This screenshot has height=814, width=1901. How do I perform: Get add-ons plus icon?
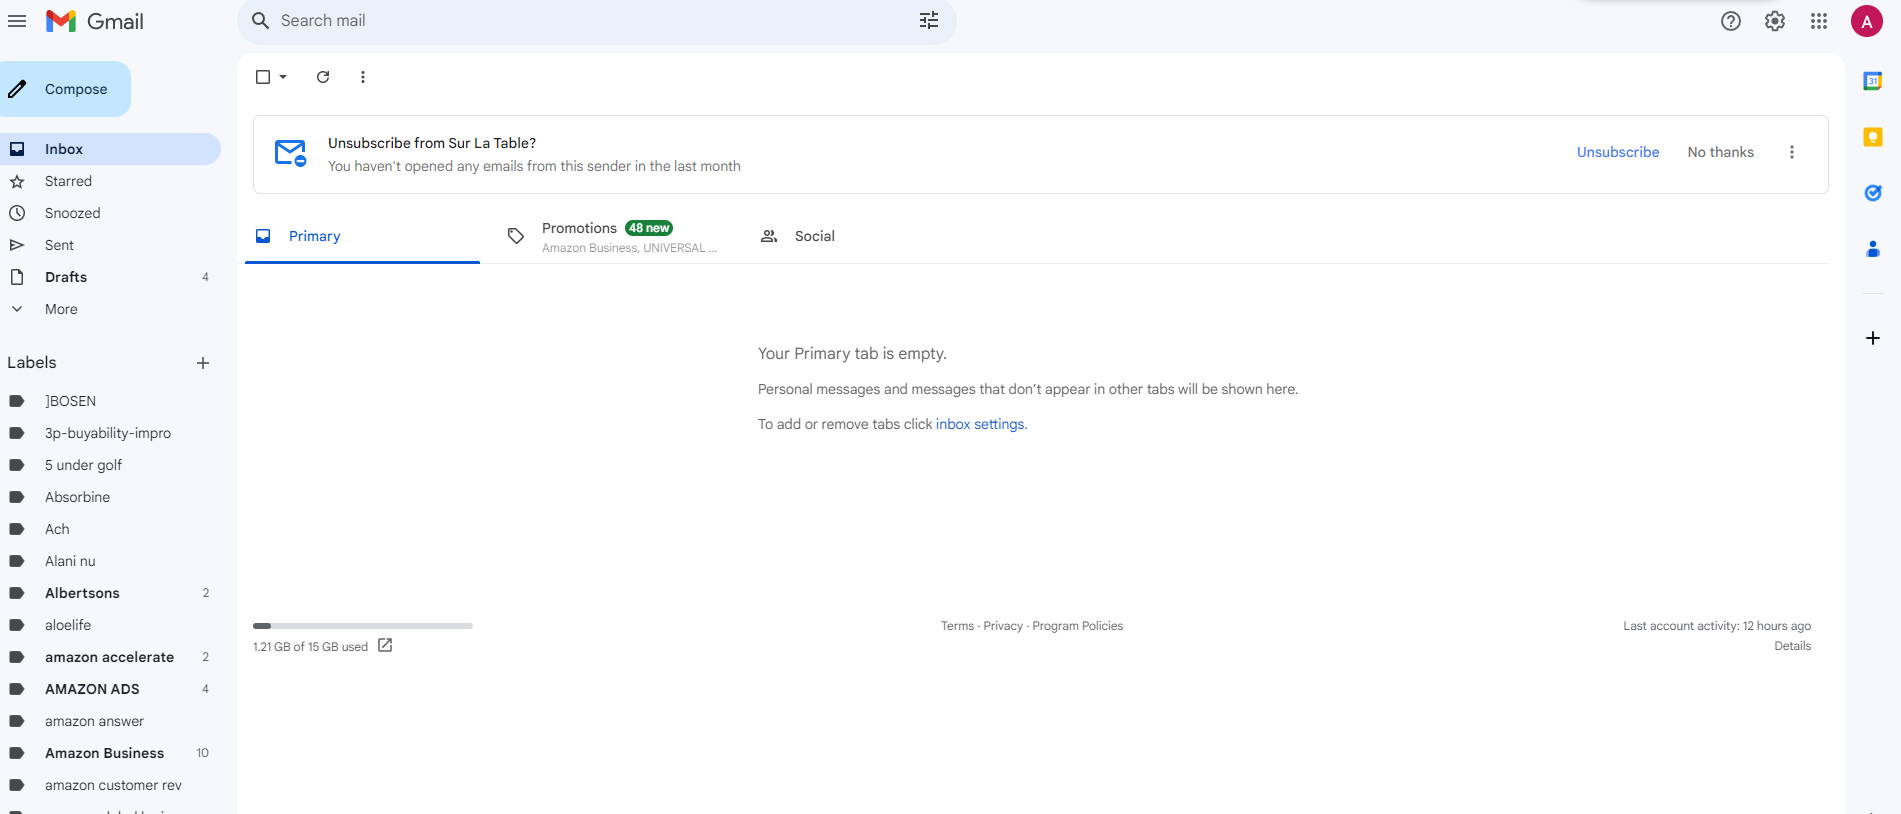point(1873,338)
